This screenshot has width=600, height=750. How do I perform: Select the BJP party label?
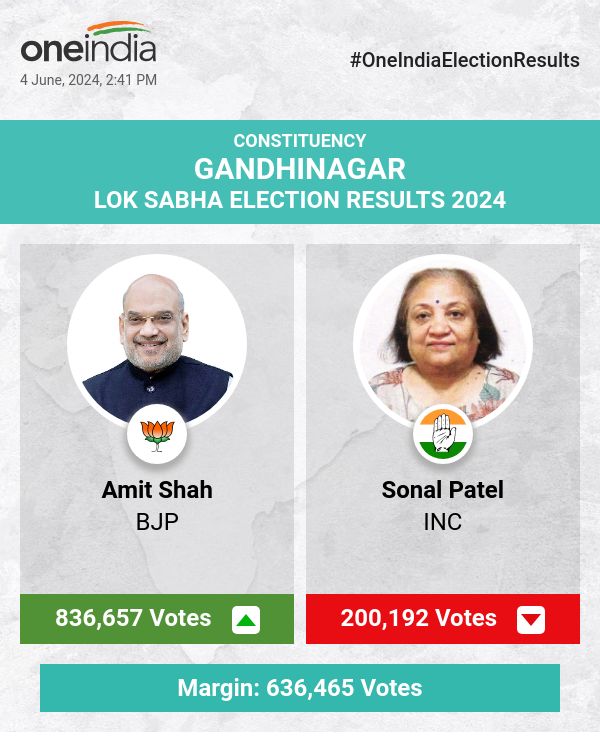(x=157, y=521)
